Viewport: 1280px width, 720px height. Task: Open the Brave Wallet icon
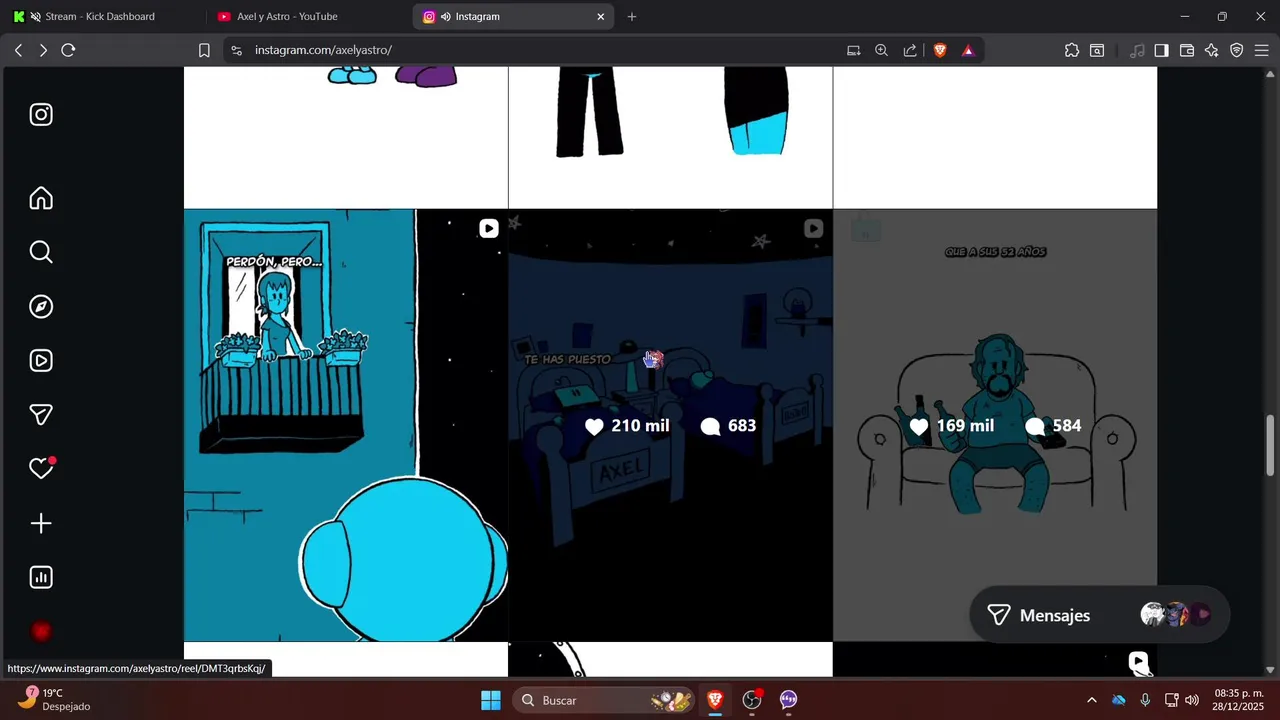click(1187, 50)
